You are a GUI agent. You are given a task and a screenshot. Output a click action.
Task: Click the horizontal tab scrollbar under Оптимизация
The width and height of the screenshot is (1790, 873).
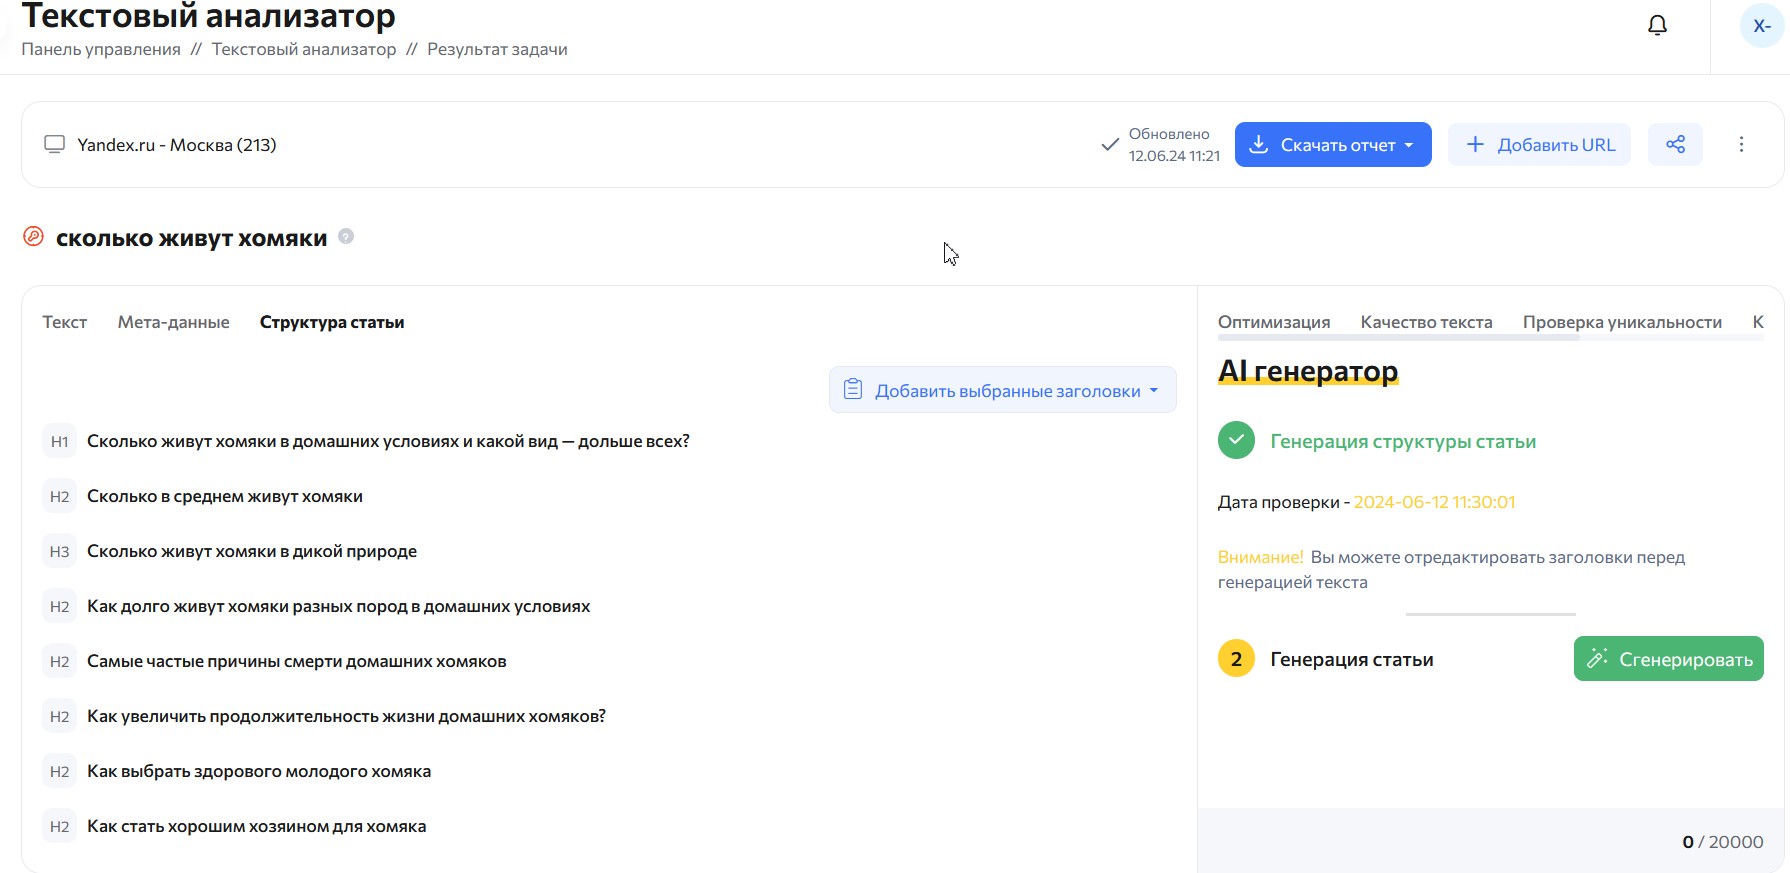coord(1398,339)
